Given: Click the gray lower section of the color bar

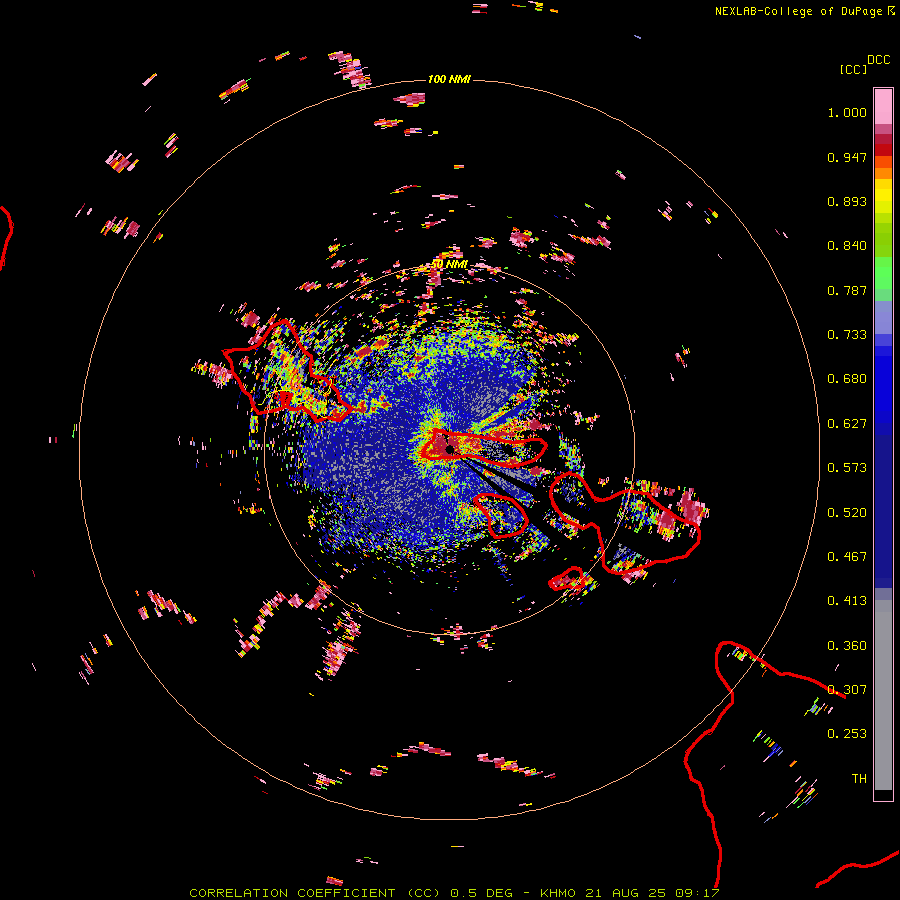Looking at the screenshot, I should click(x=883, y=695).
